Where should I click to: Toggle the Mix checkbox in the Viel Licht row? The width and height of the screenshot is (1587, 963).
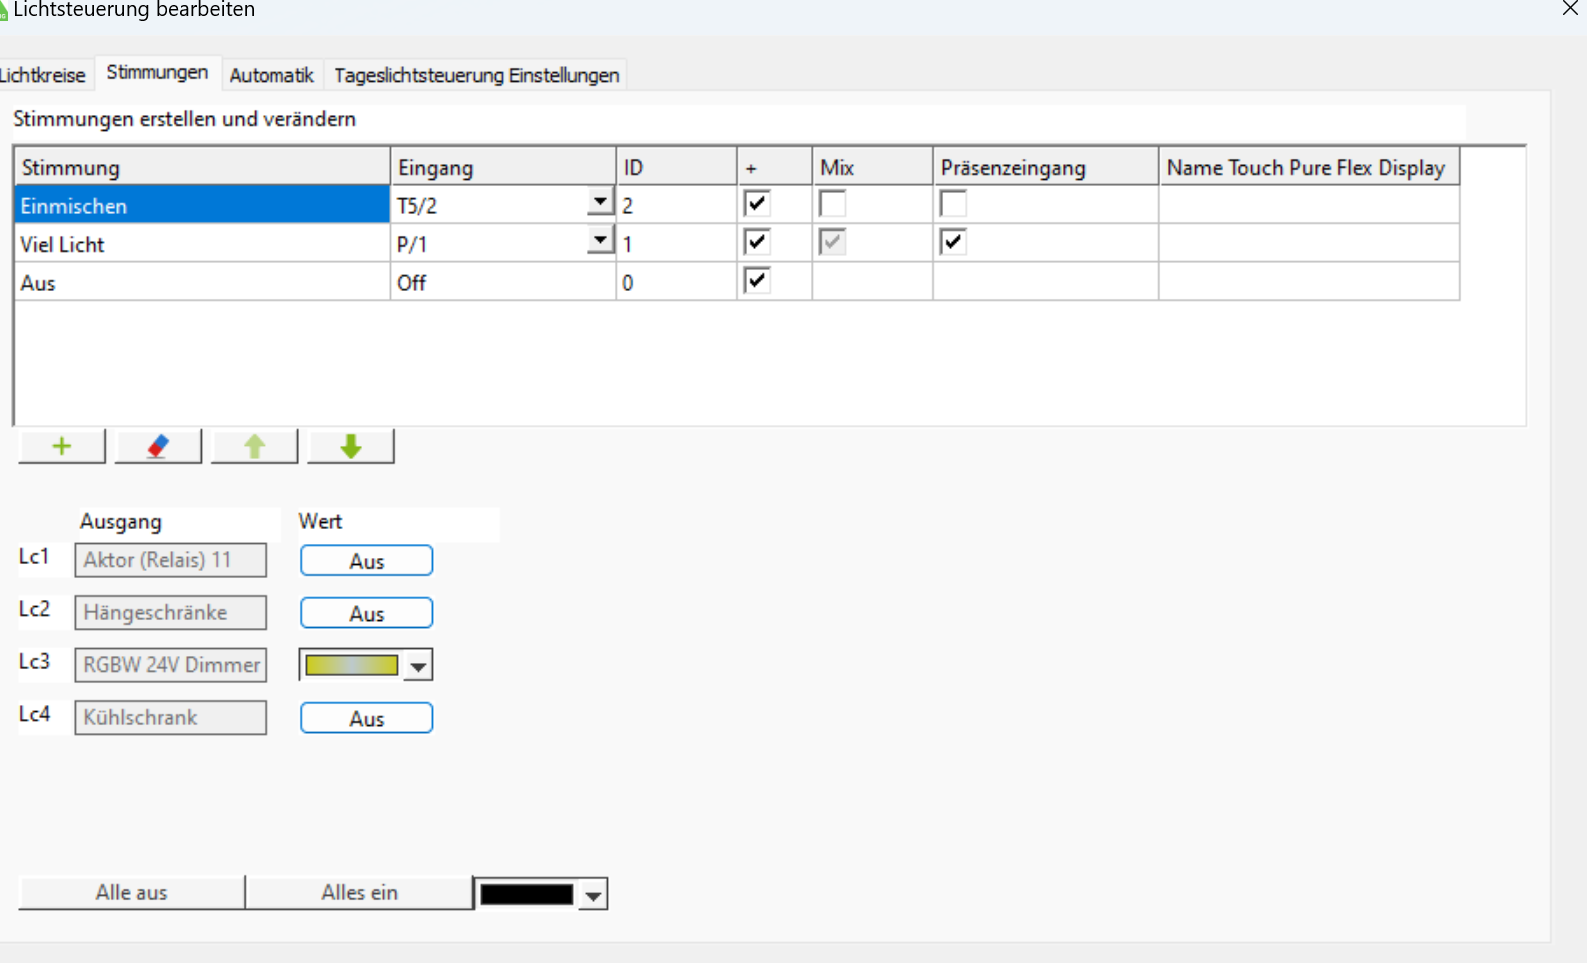click(832, 242)
